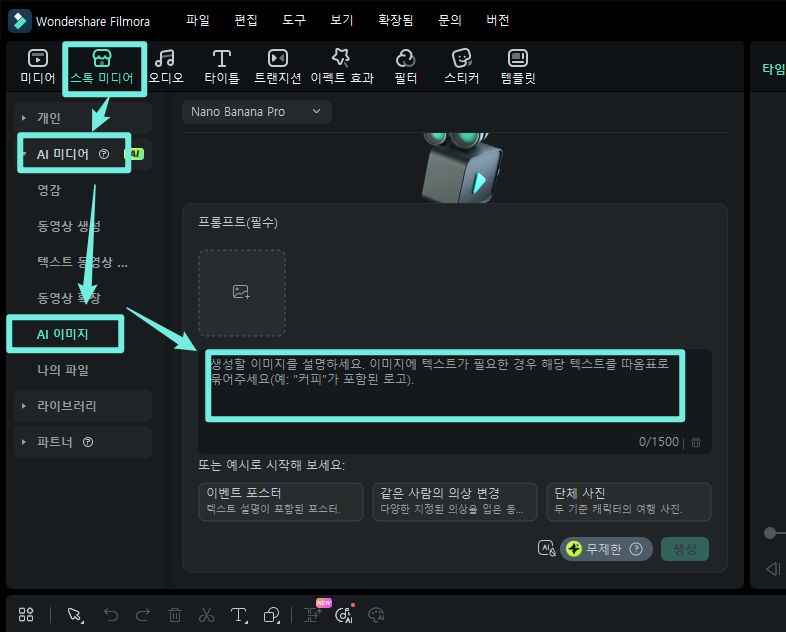Choose the 같은 사람의 의상 변경 example
Viewport: 786px width, 632px height.
[455, 502]
